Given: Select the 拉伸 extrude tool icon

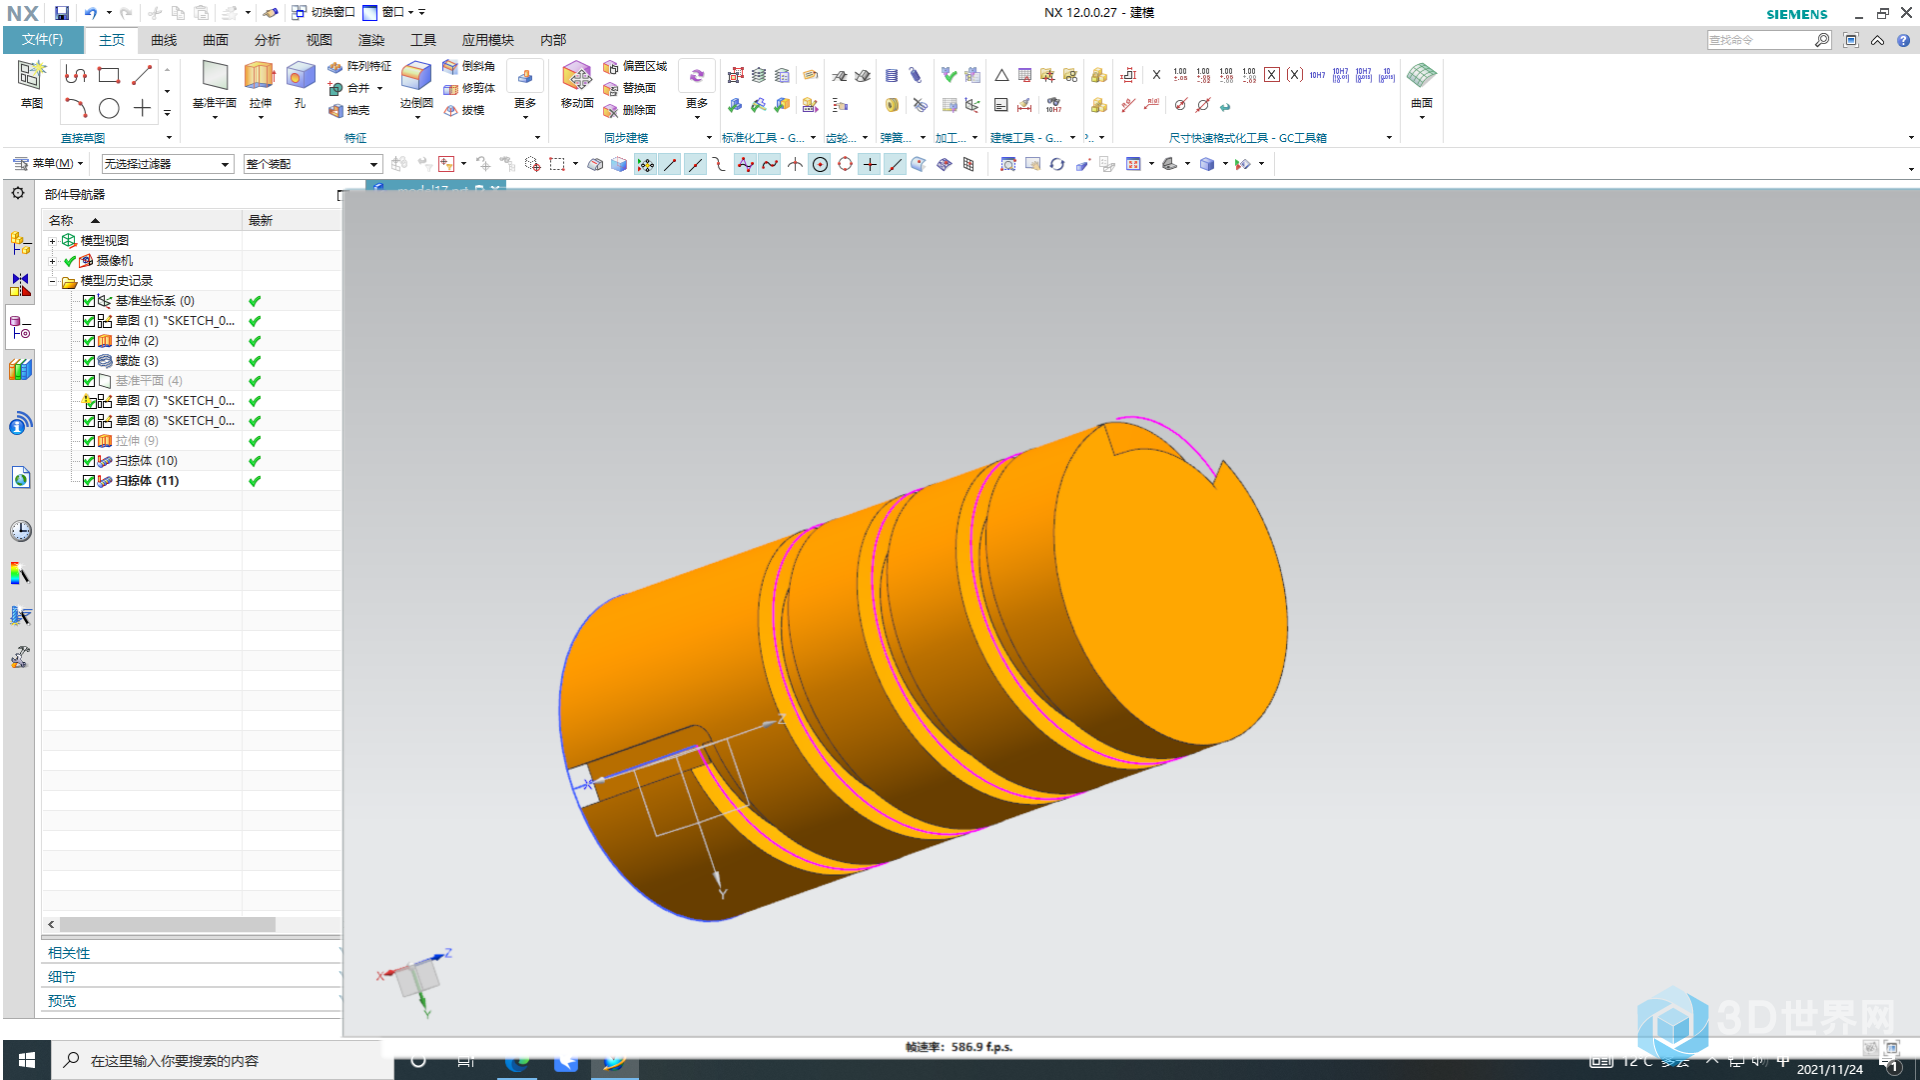Looking at the screenshot, I should click(x=260, y=75).
